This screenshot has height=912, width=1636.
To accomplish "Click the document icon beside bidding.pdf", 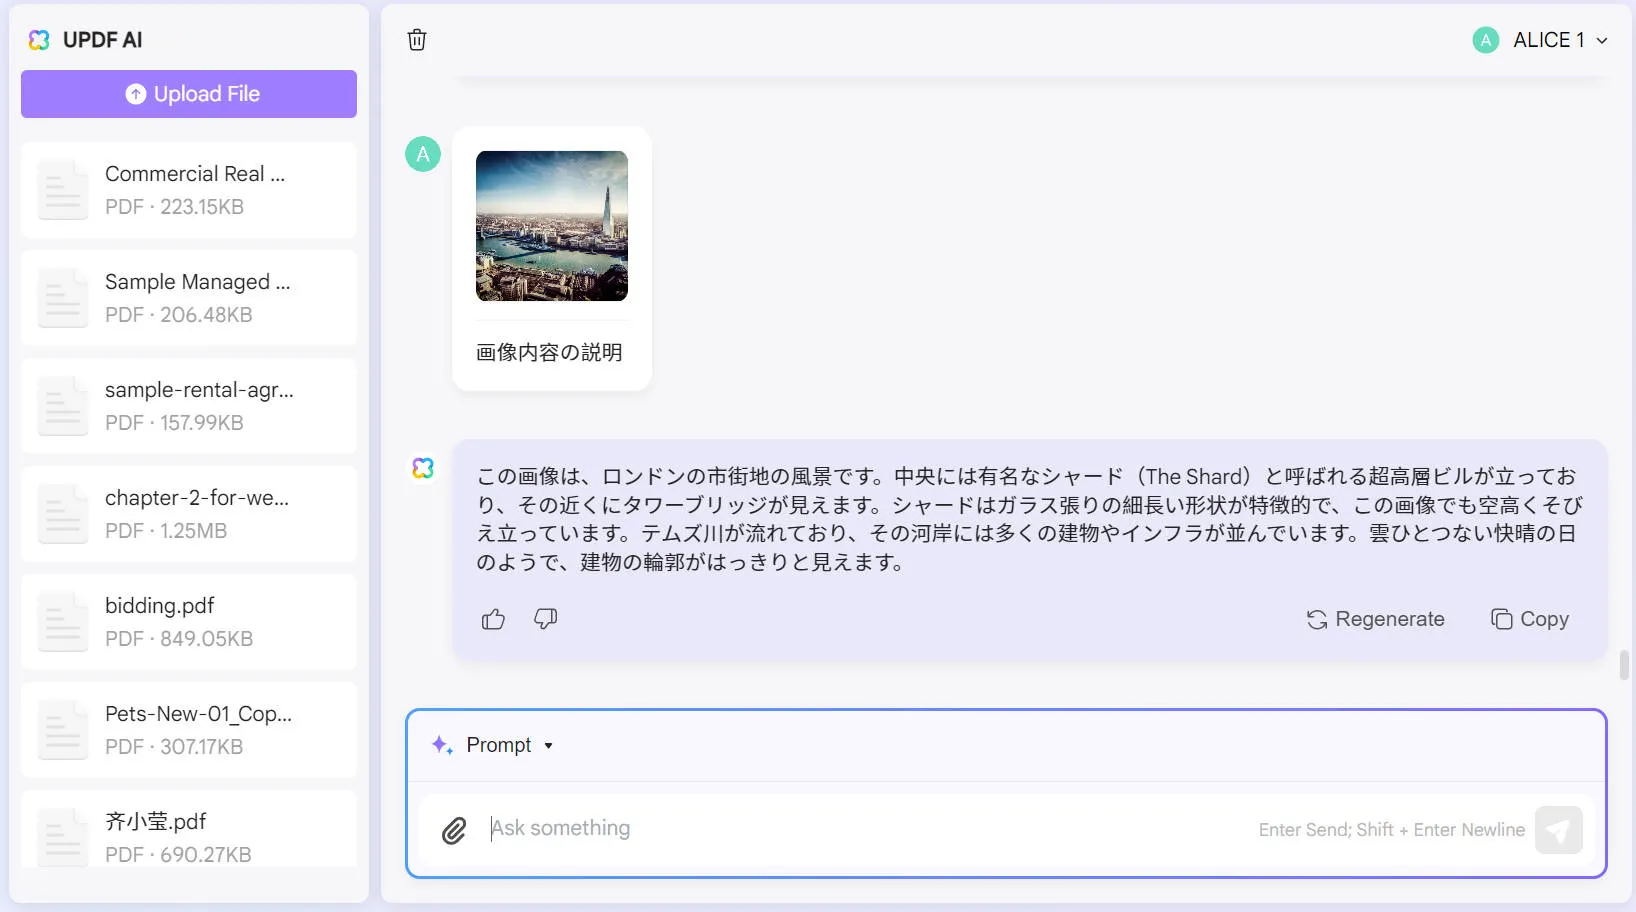I will click(x=63, y=622).
